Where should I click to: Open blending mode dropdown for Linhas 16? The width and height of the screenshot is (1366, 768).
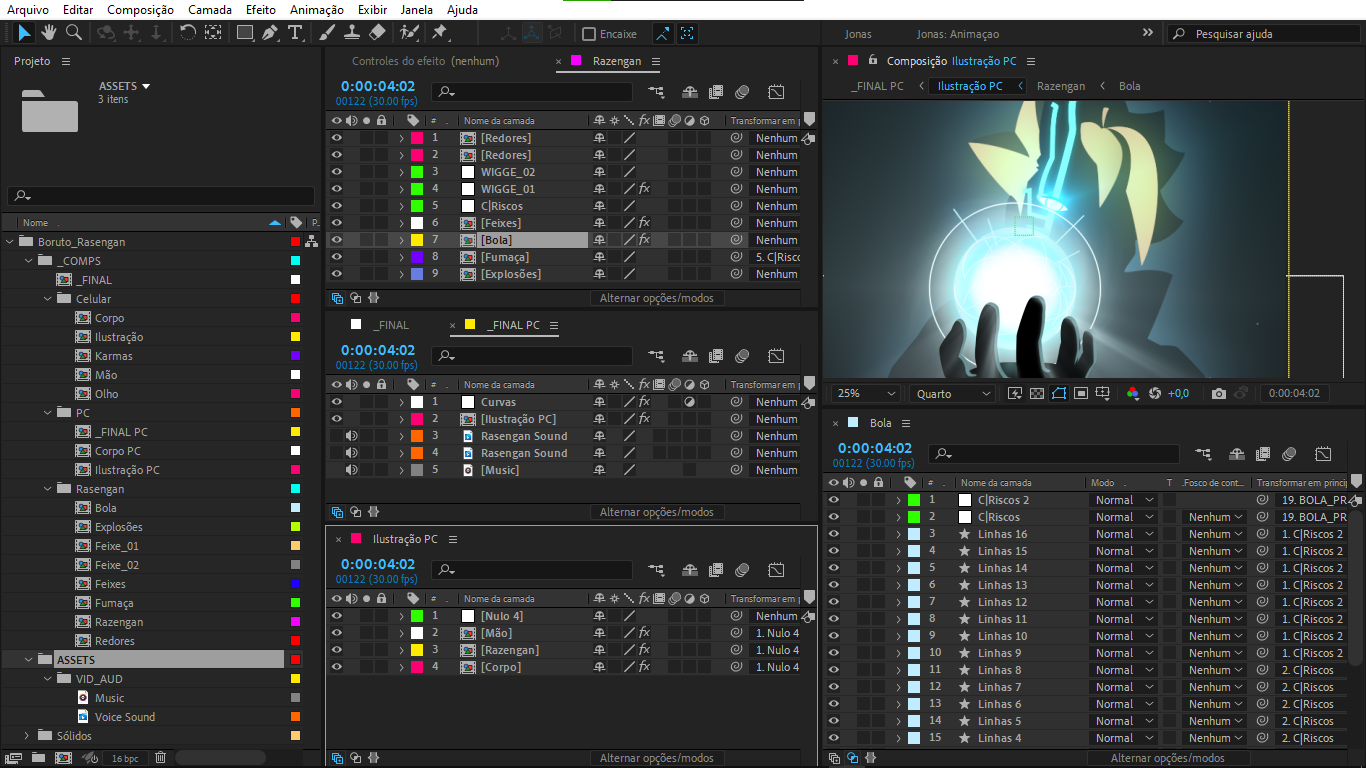coord(1123,534)
